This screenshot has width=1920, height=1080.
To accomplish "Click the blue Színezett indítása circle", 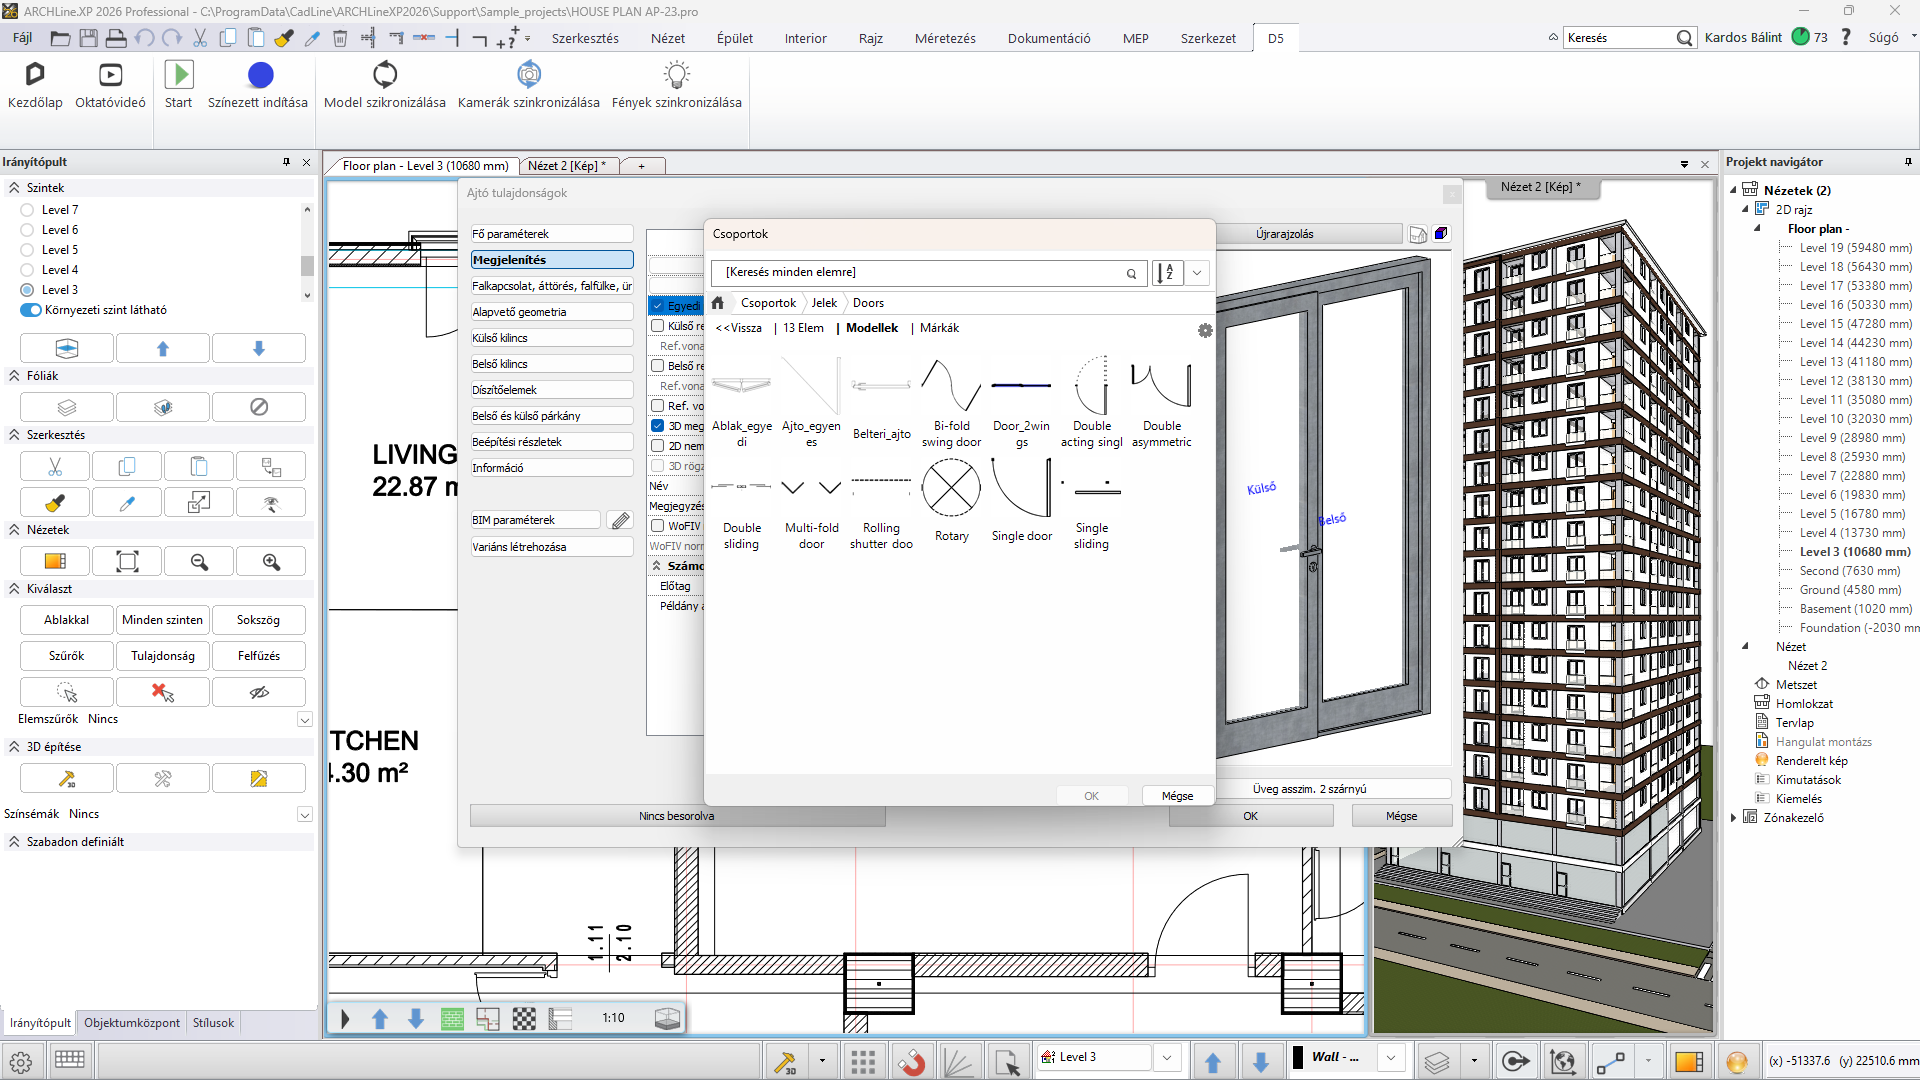I will coord(260,75).
